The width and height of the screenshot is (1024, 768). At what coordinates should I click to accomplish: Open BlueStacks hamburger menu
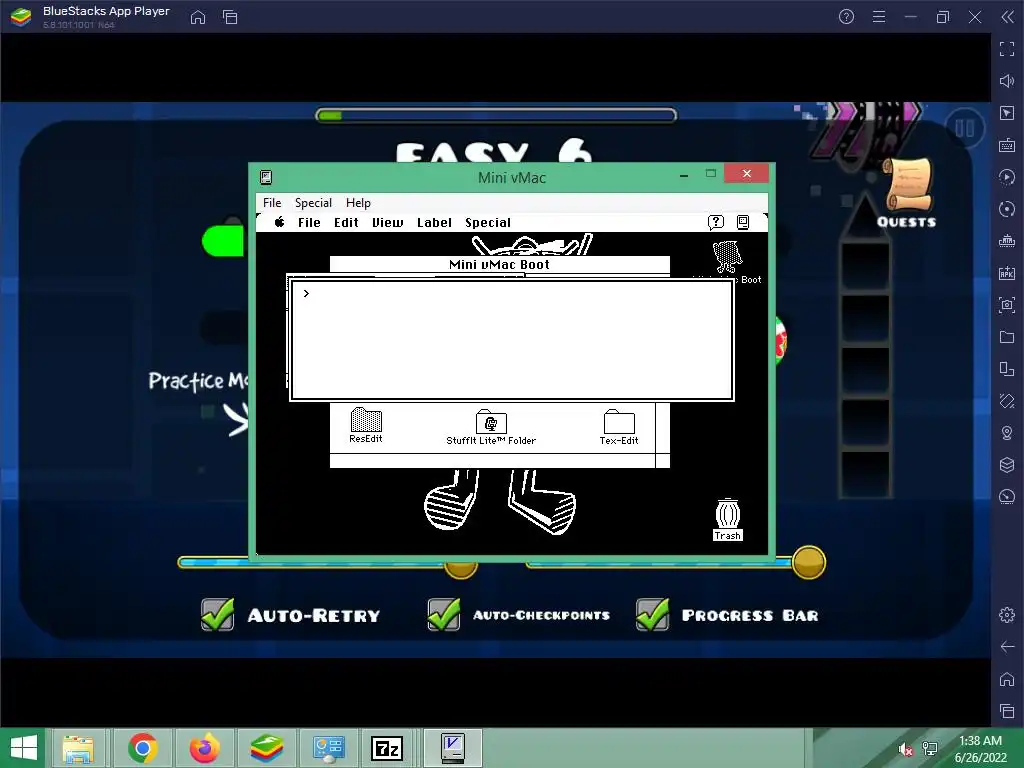[x=879, y=17]
